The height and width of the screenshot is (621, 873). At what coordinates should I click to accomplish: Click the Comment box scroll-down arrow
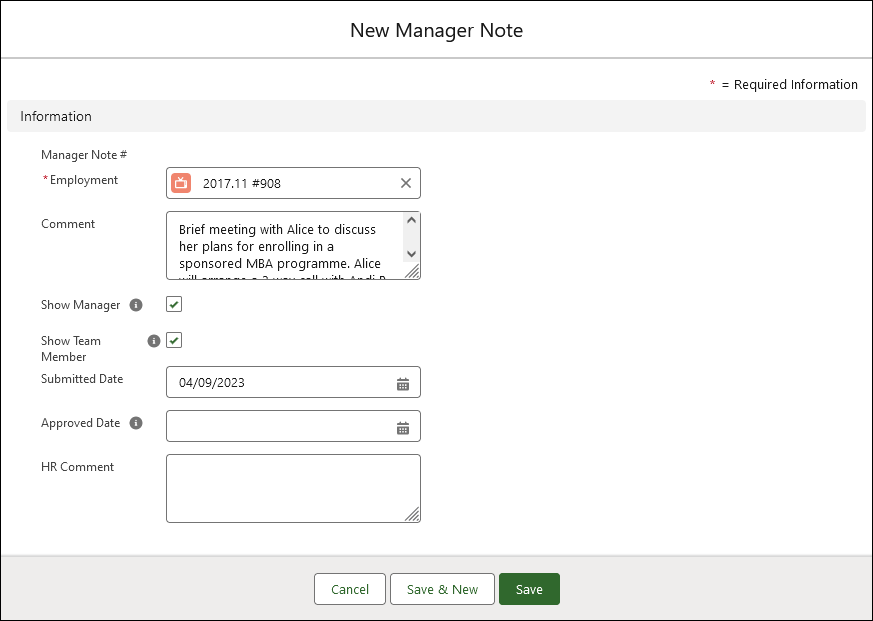(x=411, y=254)
